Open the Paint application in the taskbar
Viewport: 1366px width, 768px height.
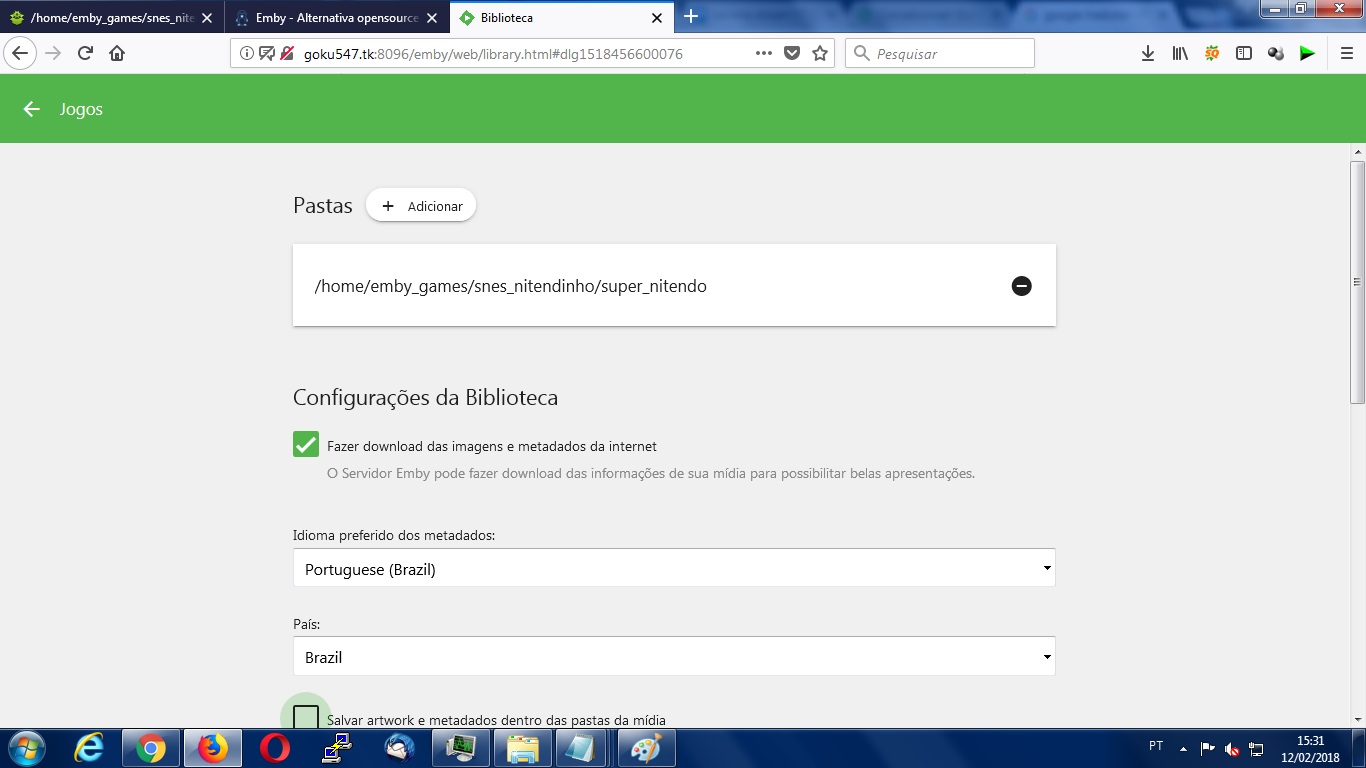[x=647, y=748]
